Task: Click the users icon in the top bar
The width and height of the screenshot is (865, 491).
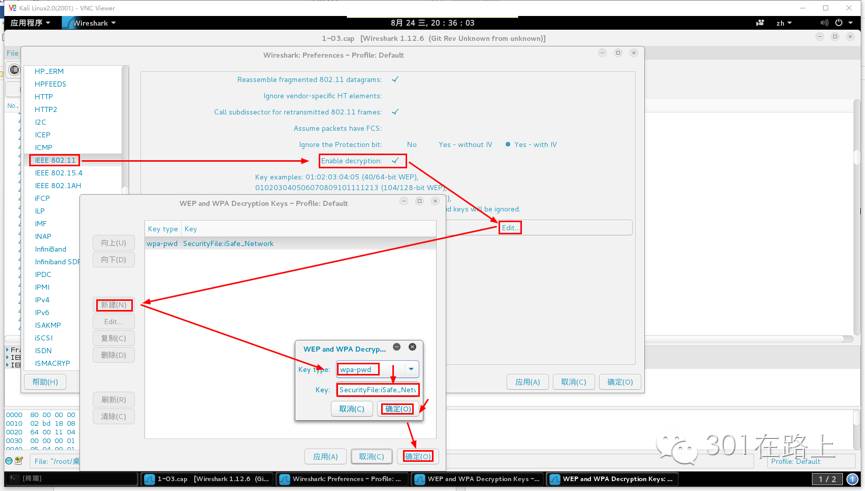Action: 760,23
